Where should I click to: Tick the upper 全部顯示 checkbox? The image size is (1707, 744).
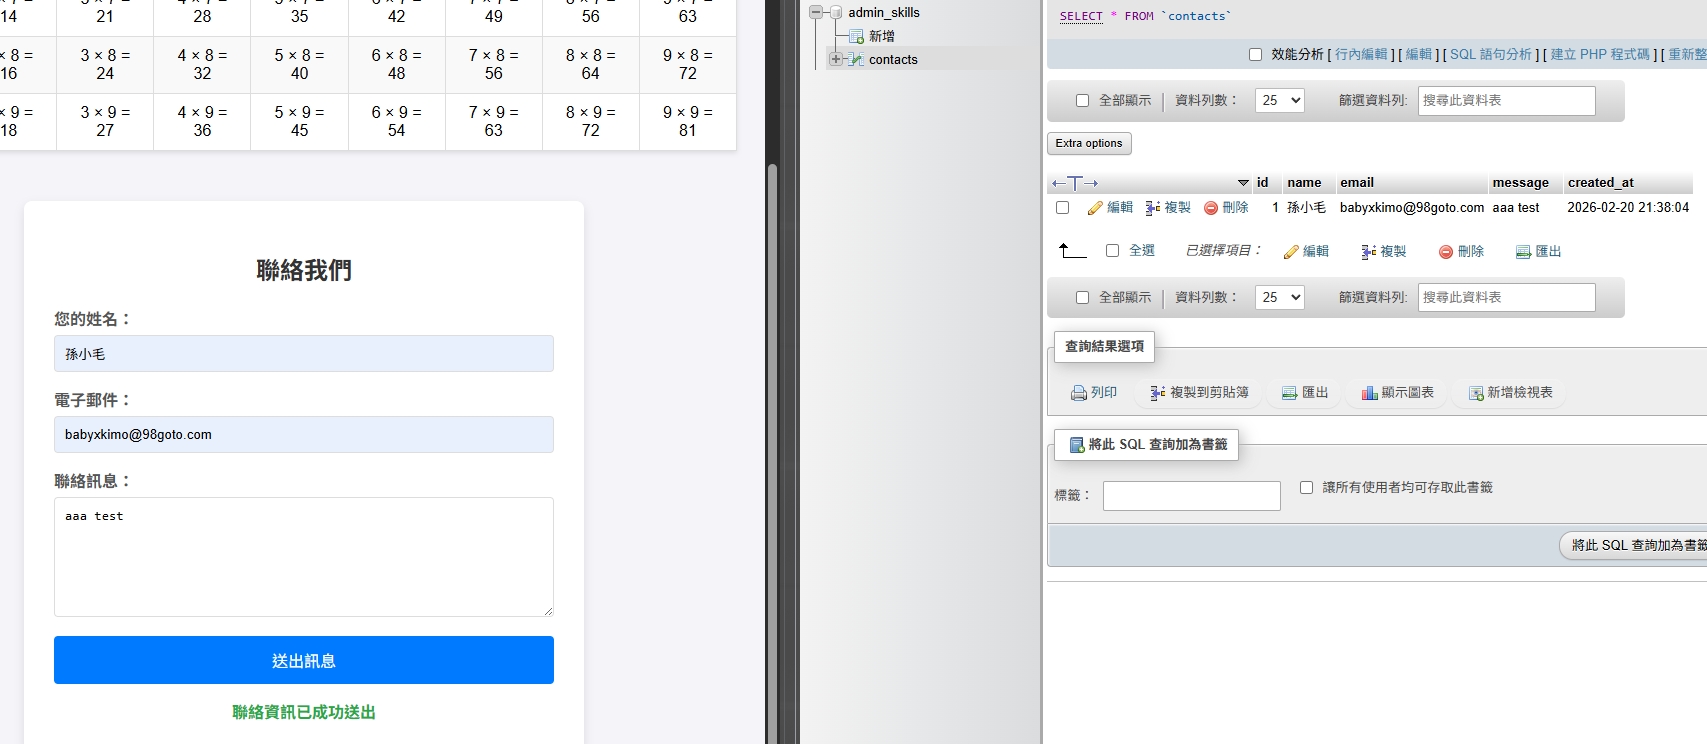(x=1082, y=101)
